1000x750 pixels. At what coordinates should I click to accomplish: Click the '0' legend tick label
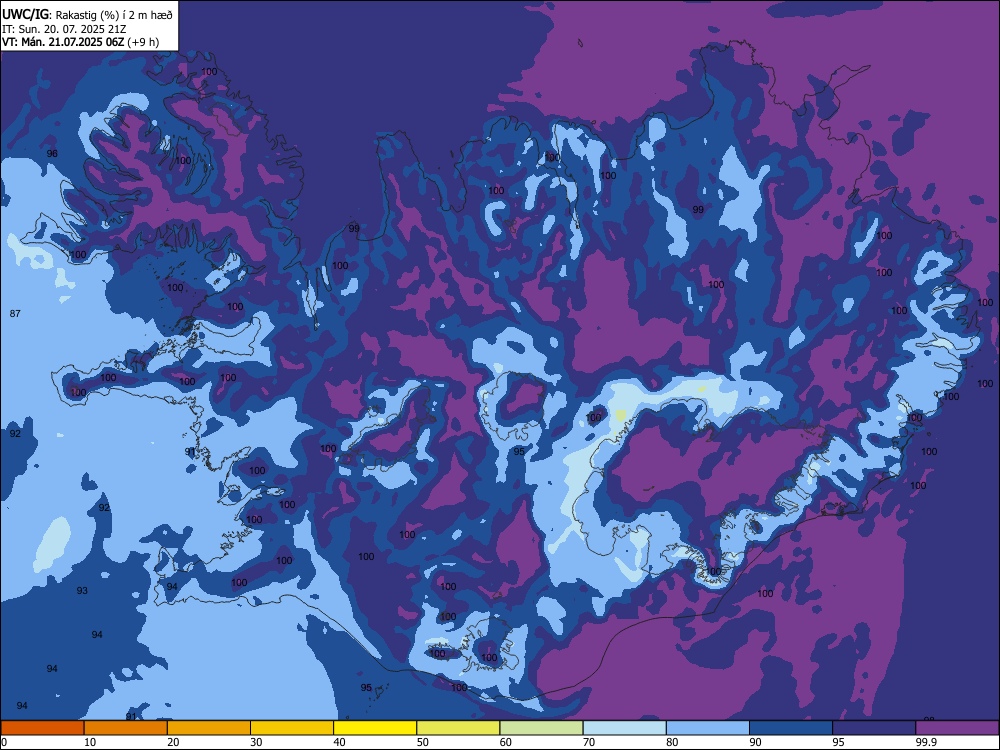coord(4,742)
